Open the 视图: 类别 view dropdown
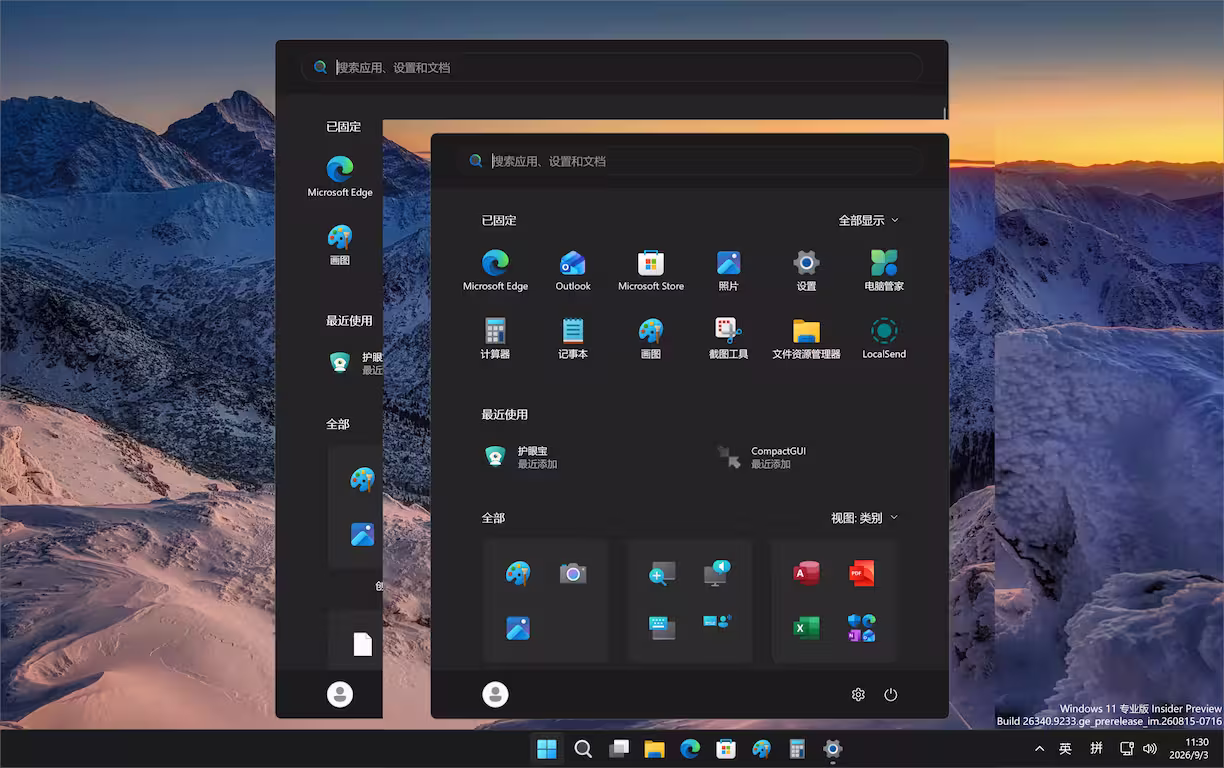Image resolution: width=1224 pixels, height=768 pixels. (864, 518)
